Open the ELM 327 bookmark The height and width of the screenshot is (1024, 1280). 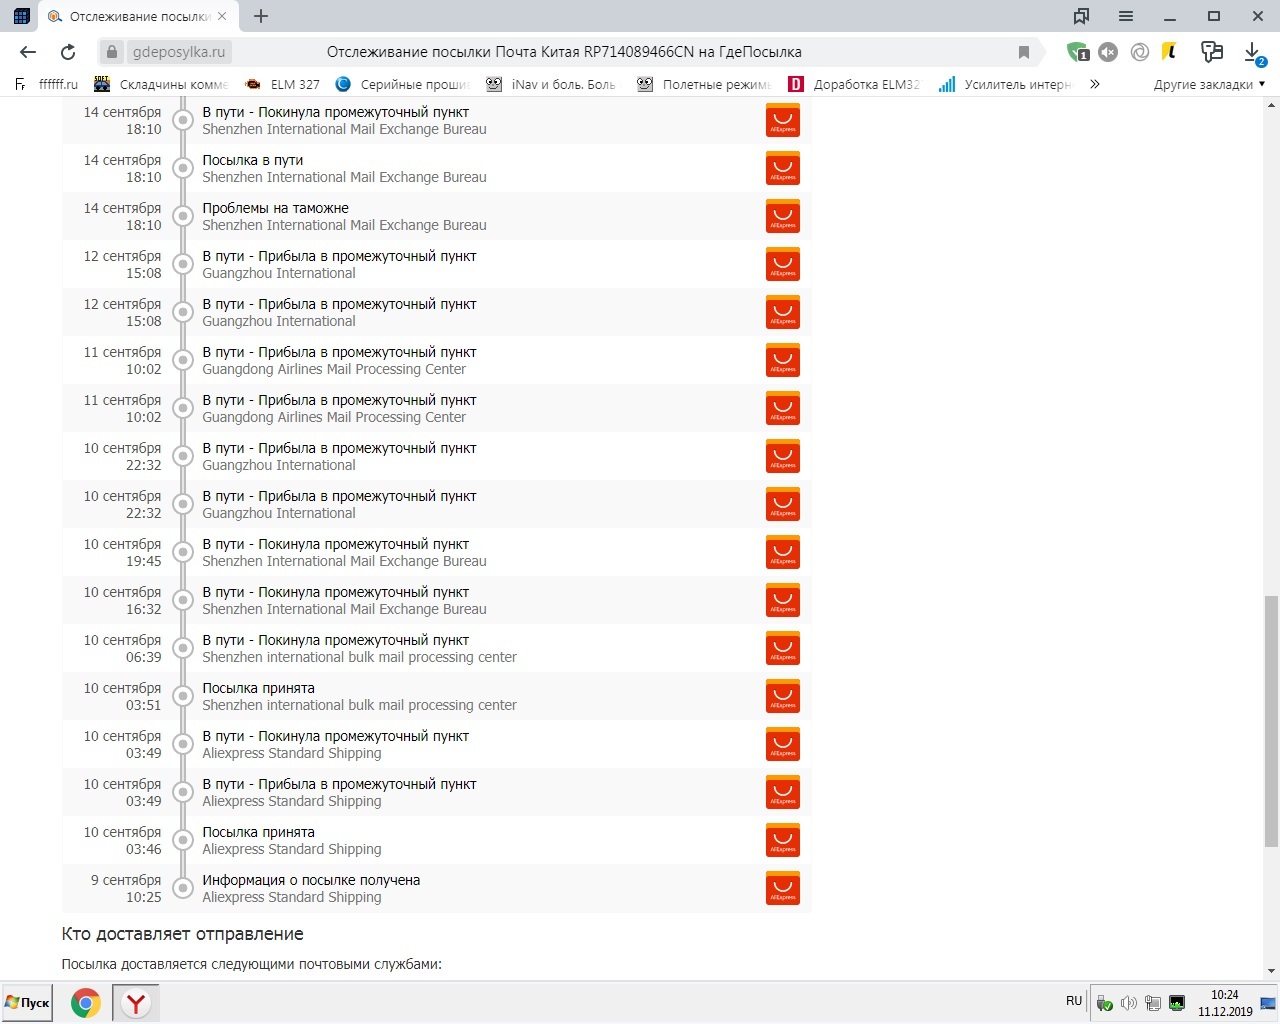[x=284, y=84]
